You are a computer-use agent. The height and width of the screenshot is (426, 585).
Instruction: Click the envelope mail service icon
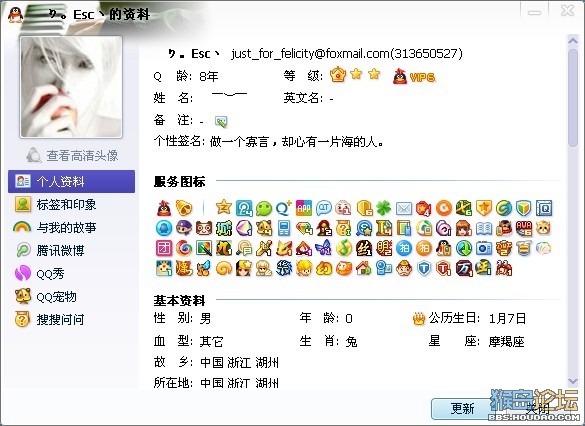click(404, 209)
